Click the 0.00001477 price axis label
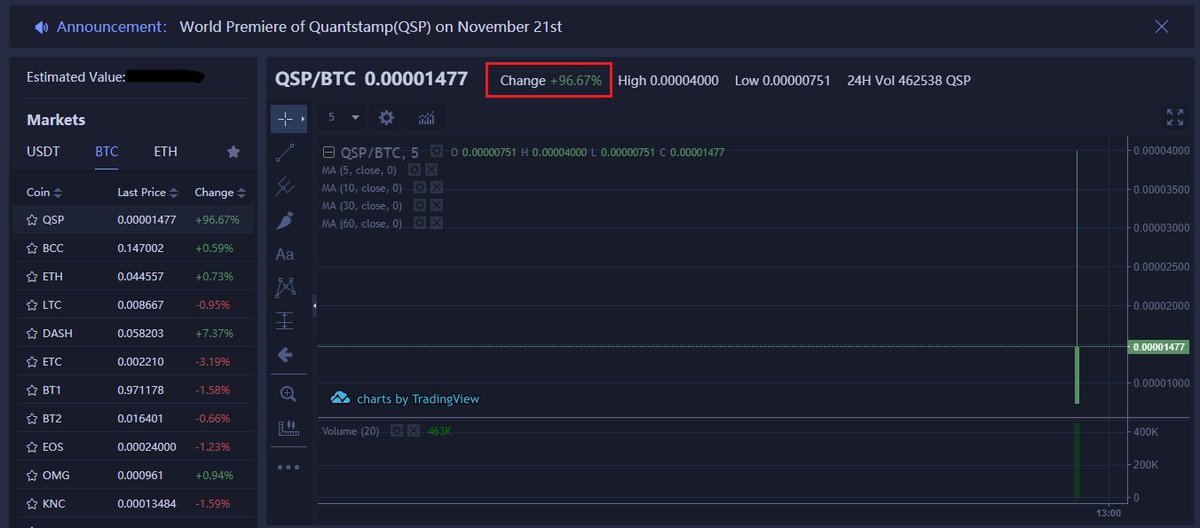Image resolution: width=1200 pixels, height=528 pixels. point(1158,347)
